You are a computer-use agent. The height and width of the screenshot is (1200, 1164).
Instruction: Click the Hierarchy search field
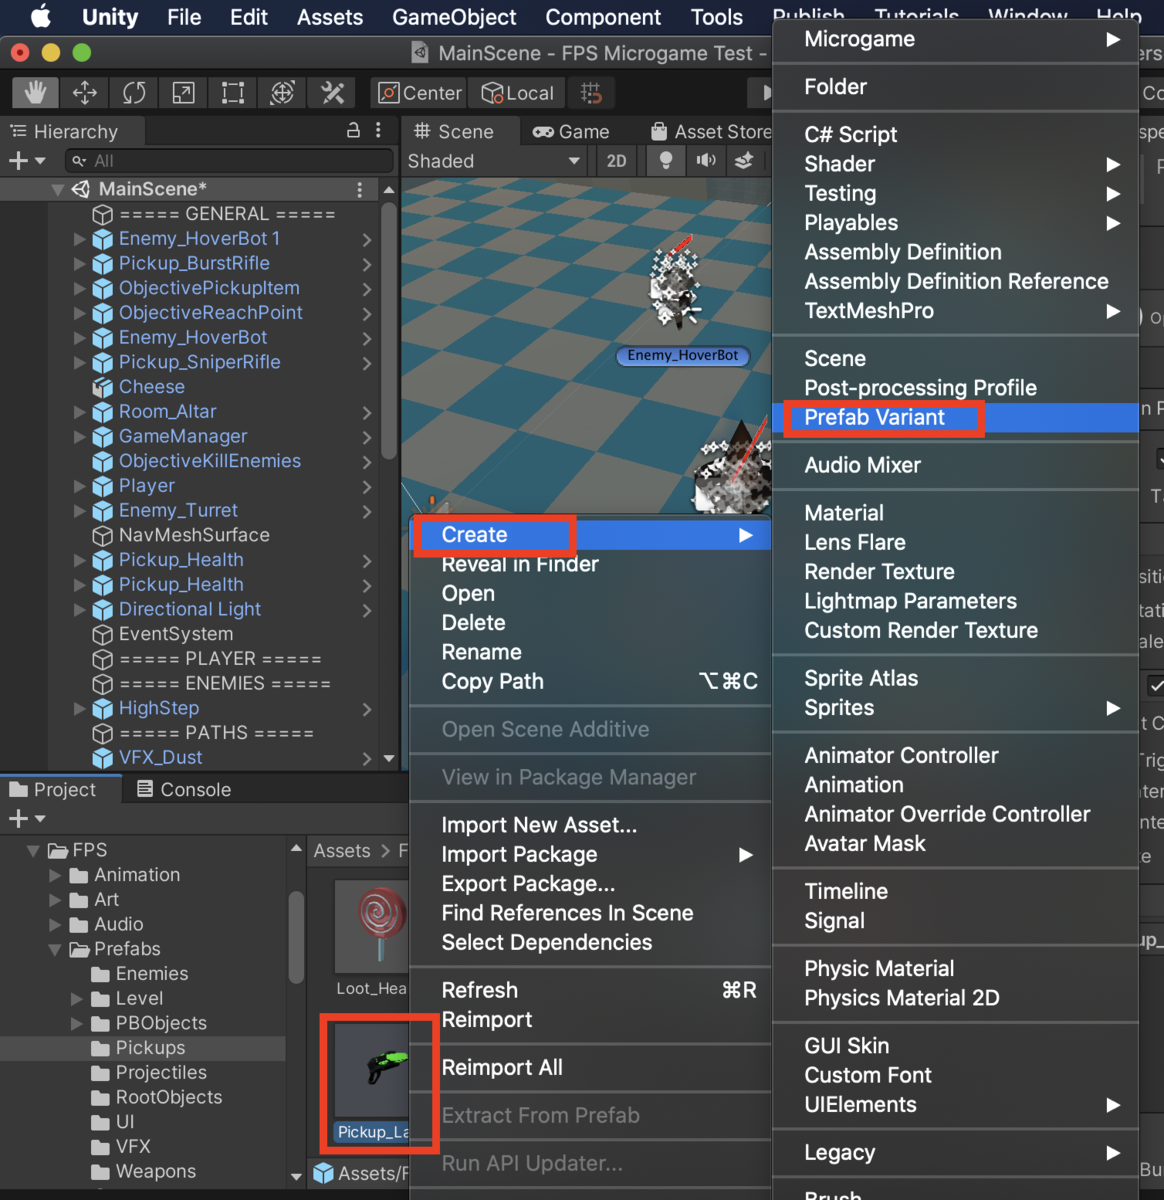coord(230,160)
